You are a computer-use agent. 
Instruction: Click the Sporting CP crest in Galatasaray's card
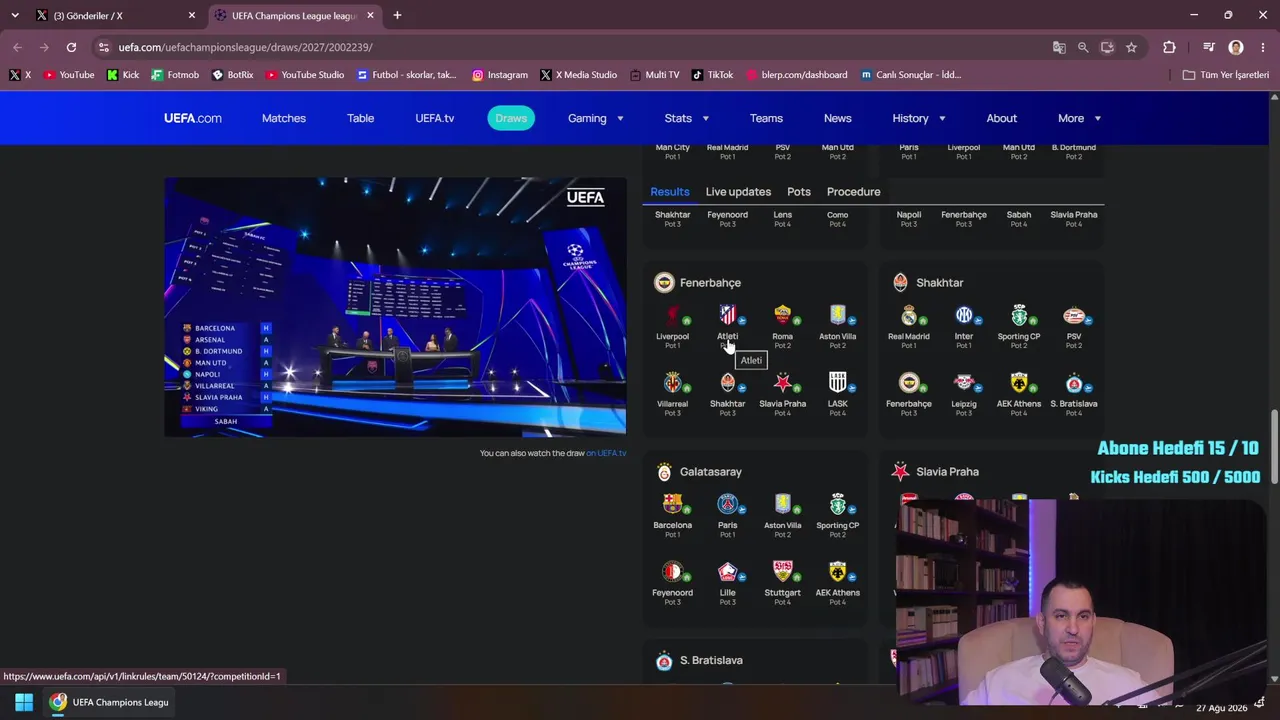click(x=837, y=505)
